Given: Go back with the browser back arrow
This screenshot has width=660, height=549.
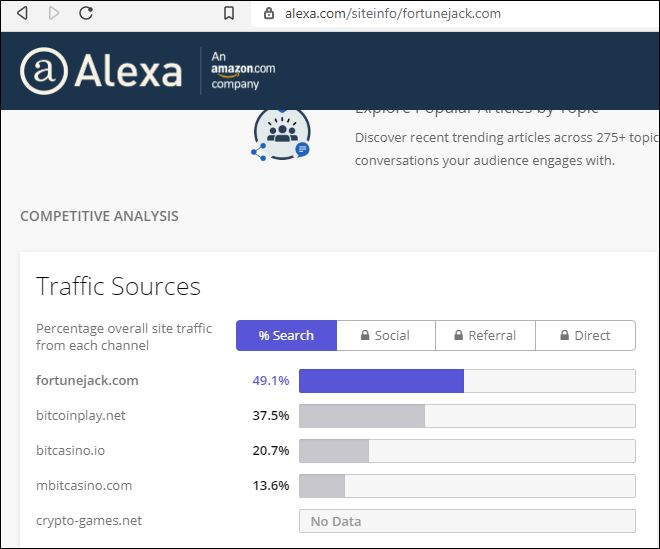Looking at the screenshot, I should [x=22, y=13].
